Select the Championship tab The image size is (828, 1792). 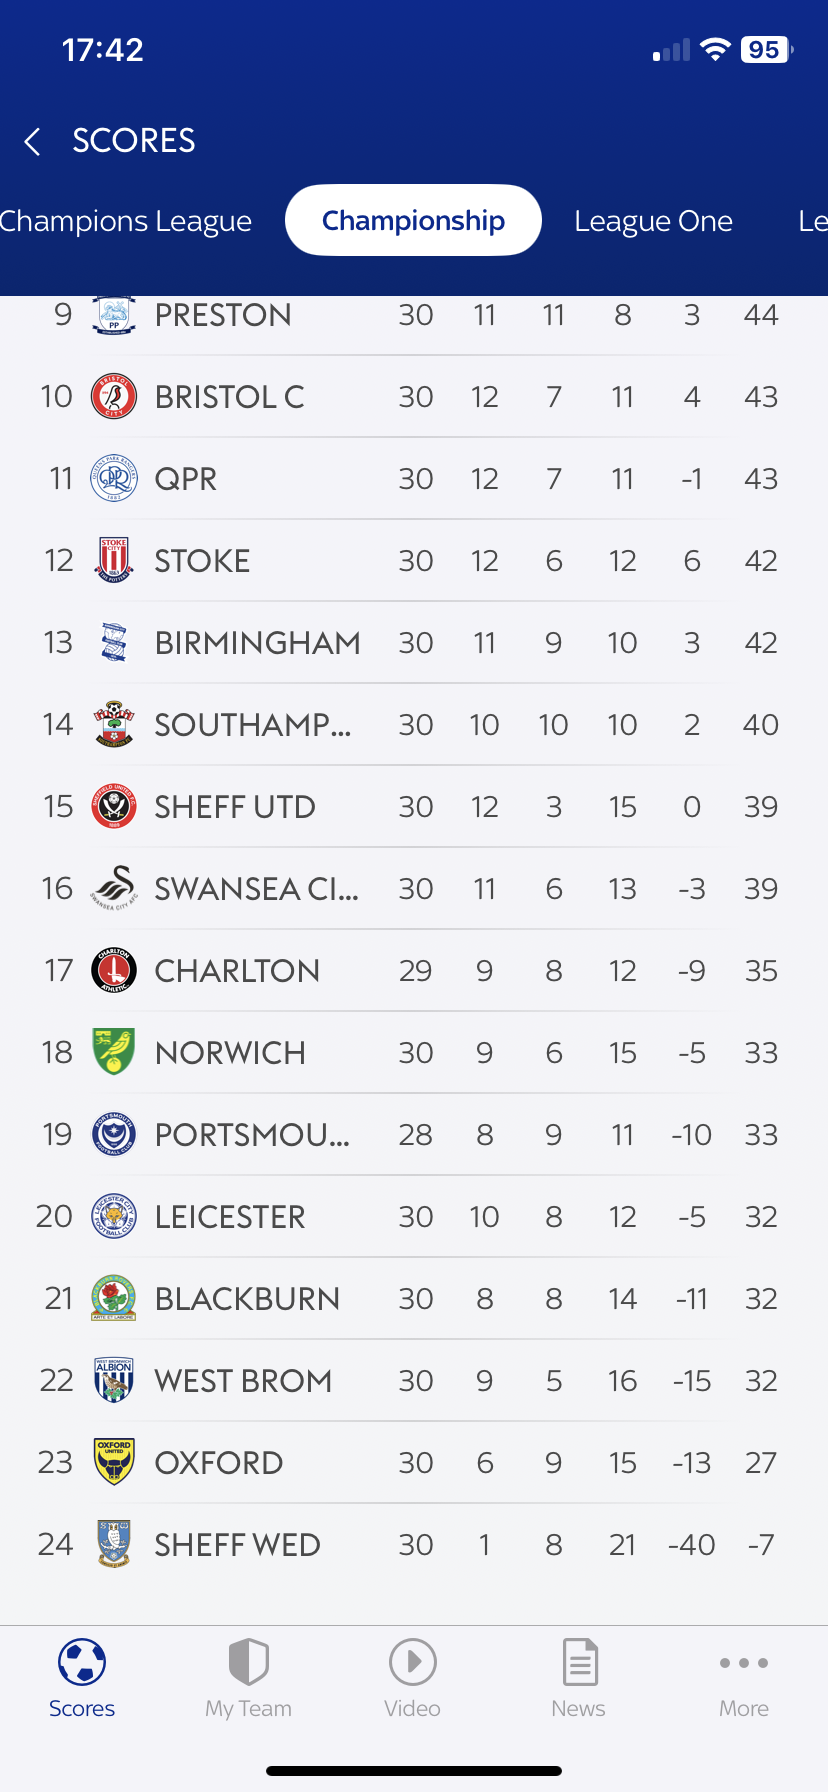413,221
